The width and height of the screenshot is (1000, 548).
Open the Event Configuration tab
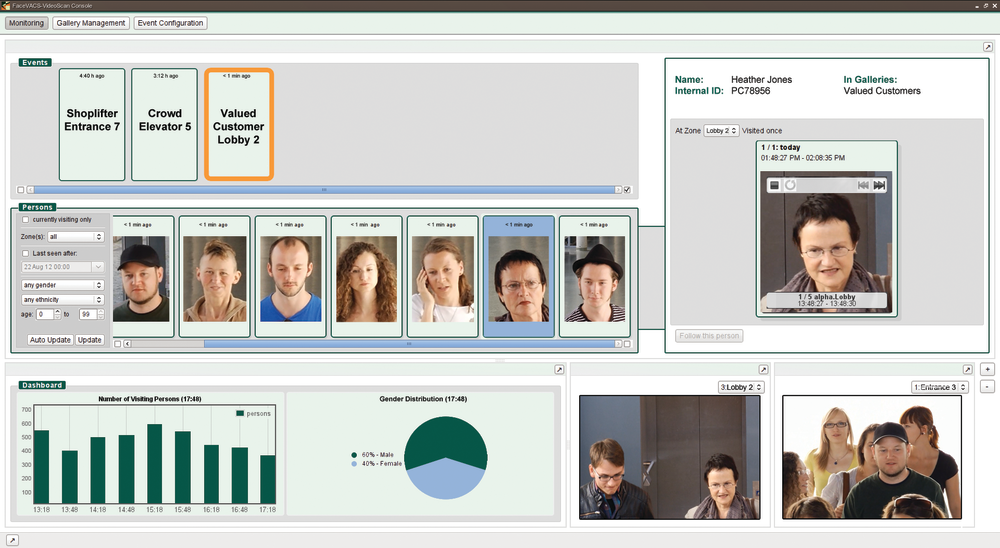pos(170,23)
